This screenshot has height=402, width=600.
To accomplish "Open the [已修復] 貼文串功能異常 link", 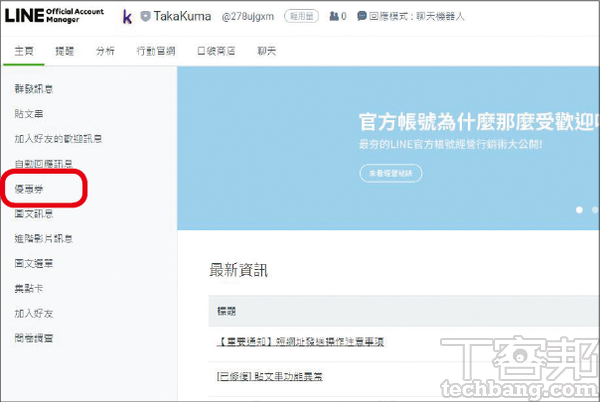I will [x=269, y=376].
